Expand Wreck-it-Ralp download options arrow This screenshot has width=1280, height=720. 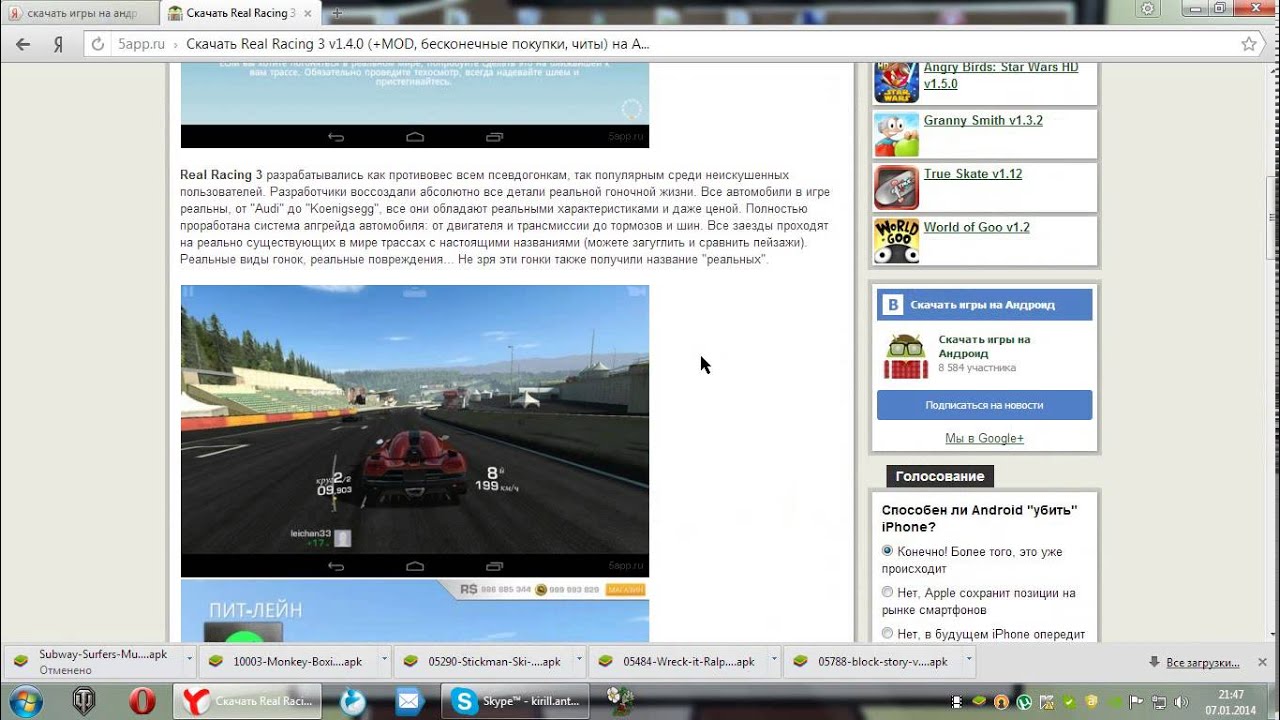[x=773, y=660]
